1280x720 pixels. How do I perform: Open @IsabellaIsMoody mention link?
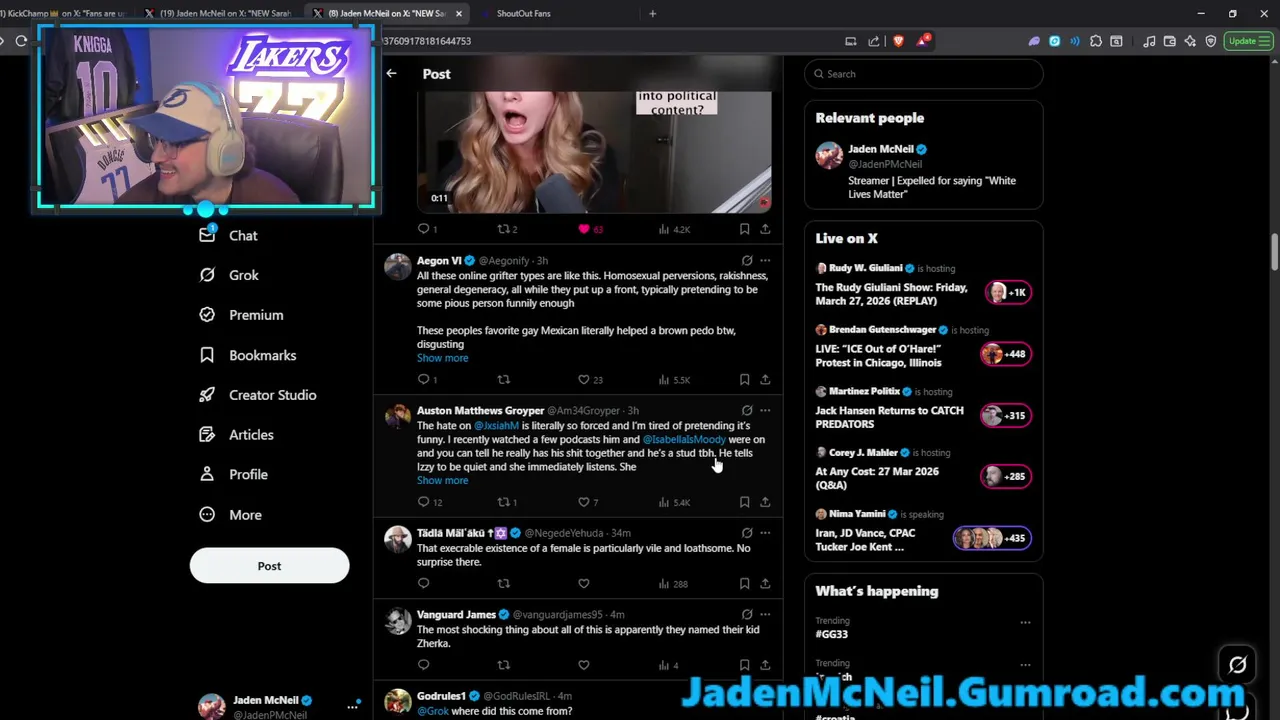[x=684, y=440]
